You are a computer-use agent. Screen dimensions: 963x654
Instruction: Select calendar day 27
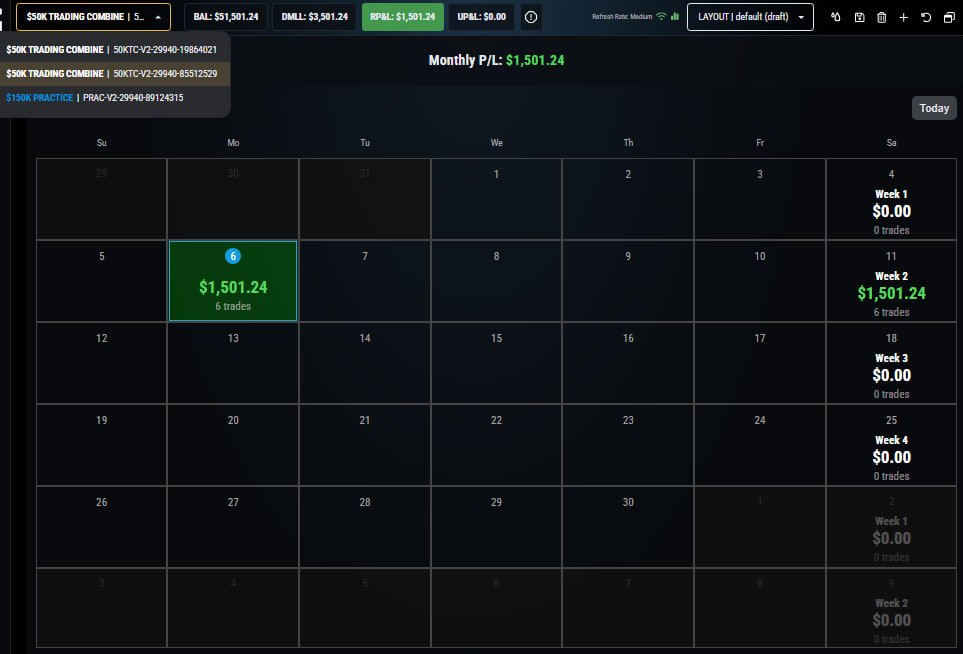[x=233, y=527]
